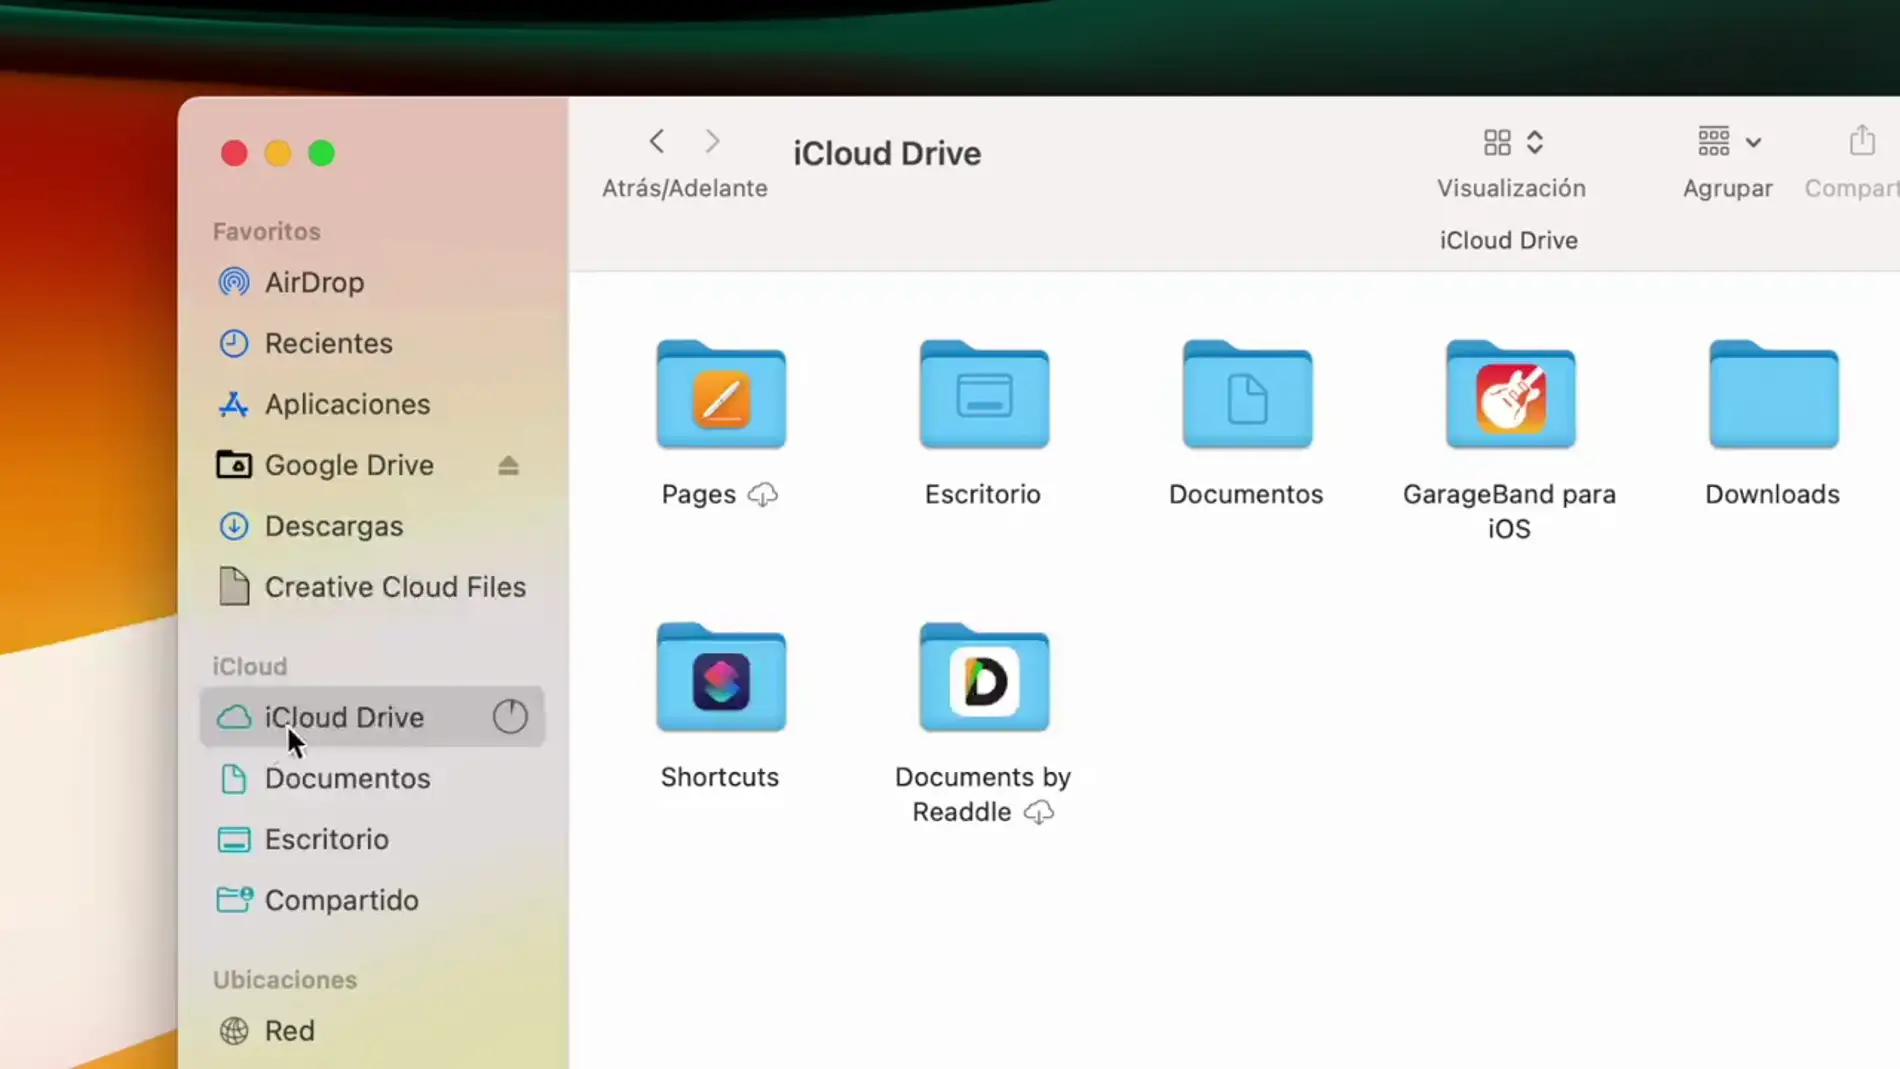The image size is (1900, 1069).
Task: Select AirDrop in the sidebar
Action: pyautogui.click(x=313, y=282)
